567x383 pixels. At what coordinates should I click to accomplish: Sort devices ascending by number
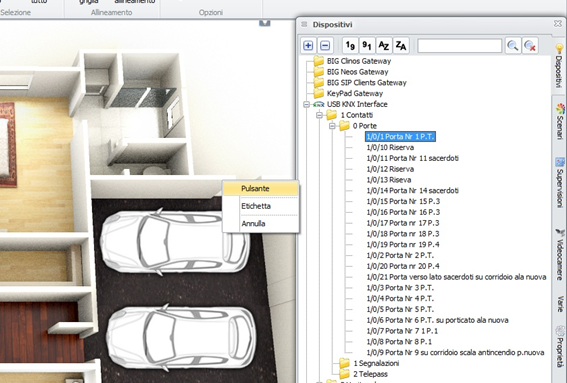click(350, 46)
